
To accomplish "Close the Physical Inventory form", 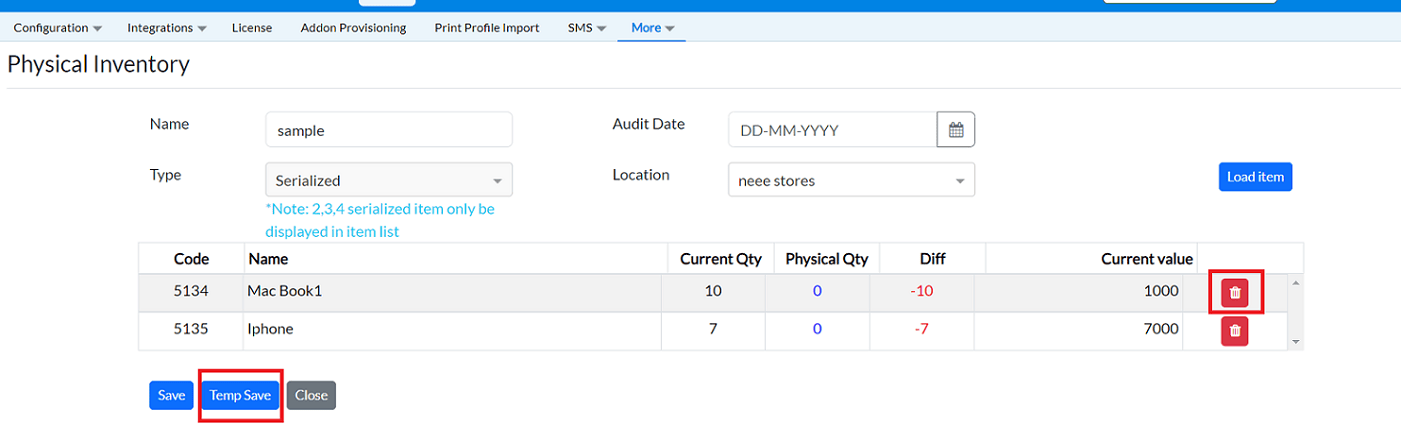I will click(311, 395).
